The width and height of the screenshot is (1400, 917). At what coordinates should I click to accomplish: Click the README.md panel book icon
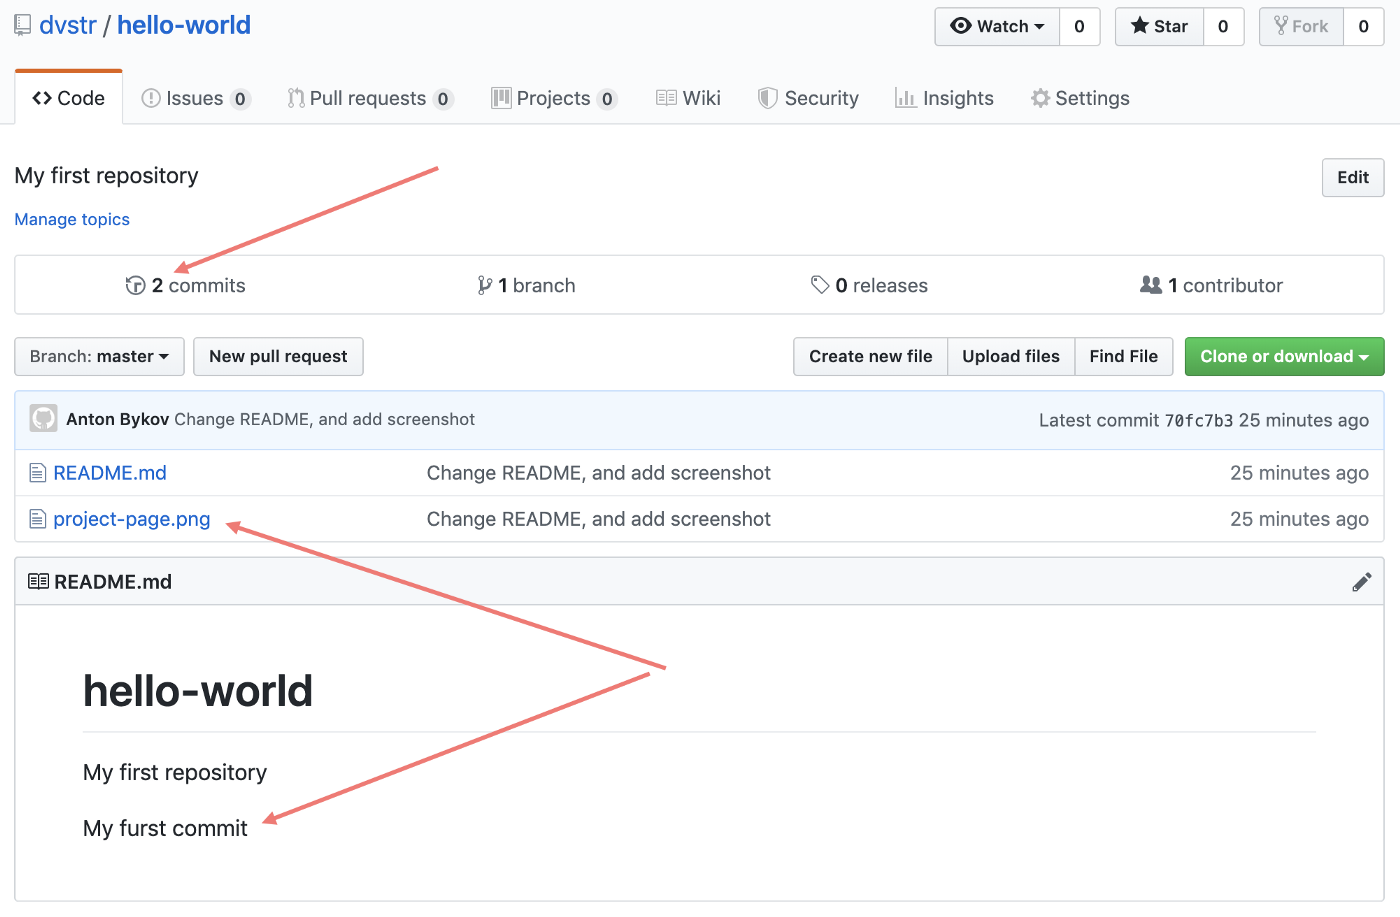pos(38,581)
